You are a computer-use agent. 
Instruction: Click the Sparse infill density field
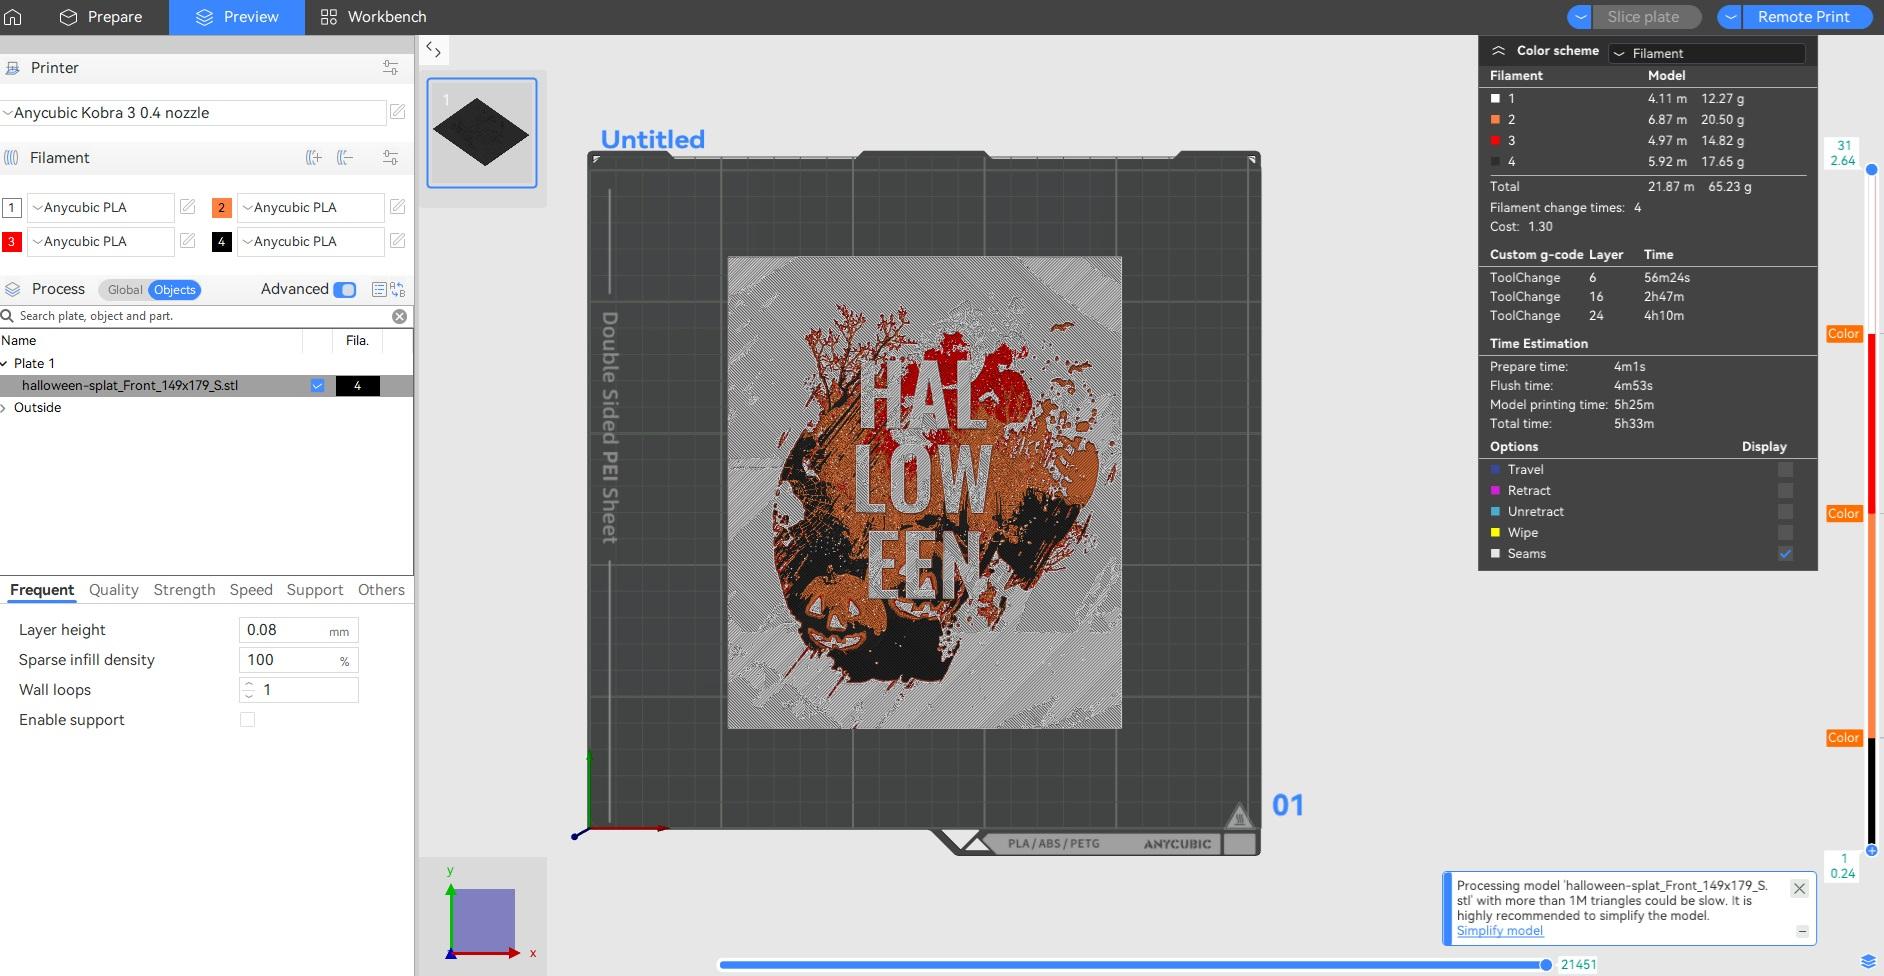(x=298, y=660)
